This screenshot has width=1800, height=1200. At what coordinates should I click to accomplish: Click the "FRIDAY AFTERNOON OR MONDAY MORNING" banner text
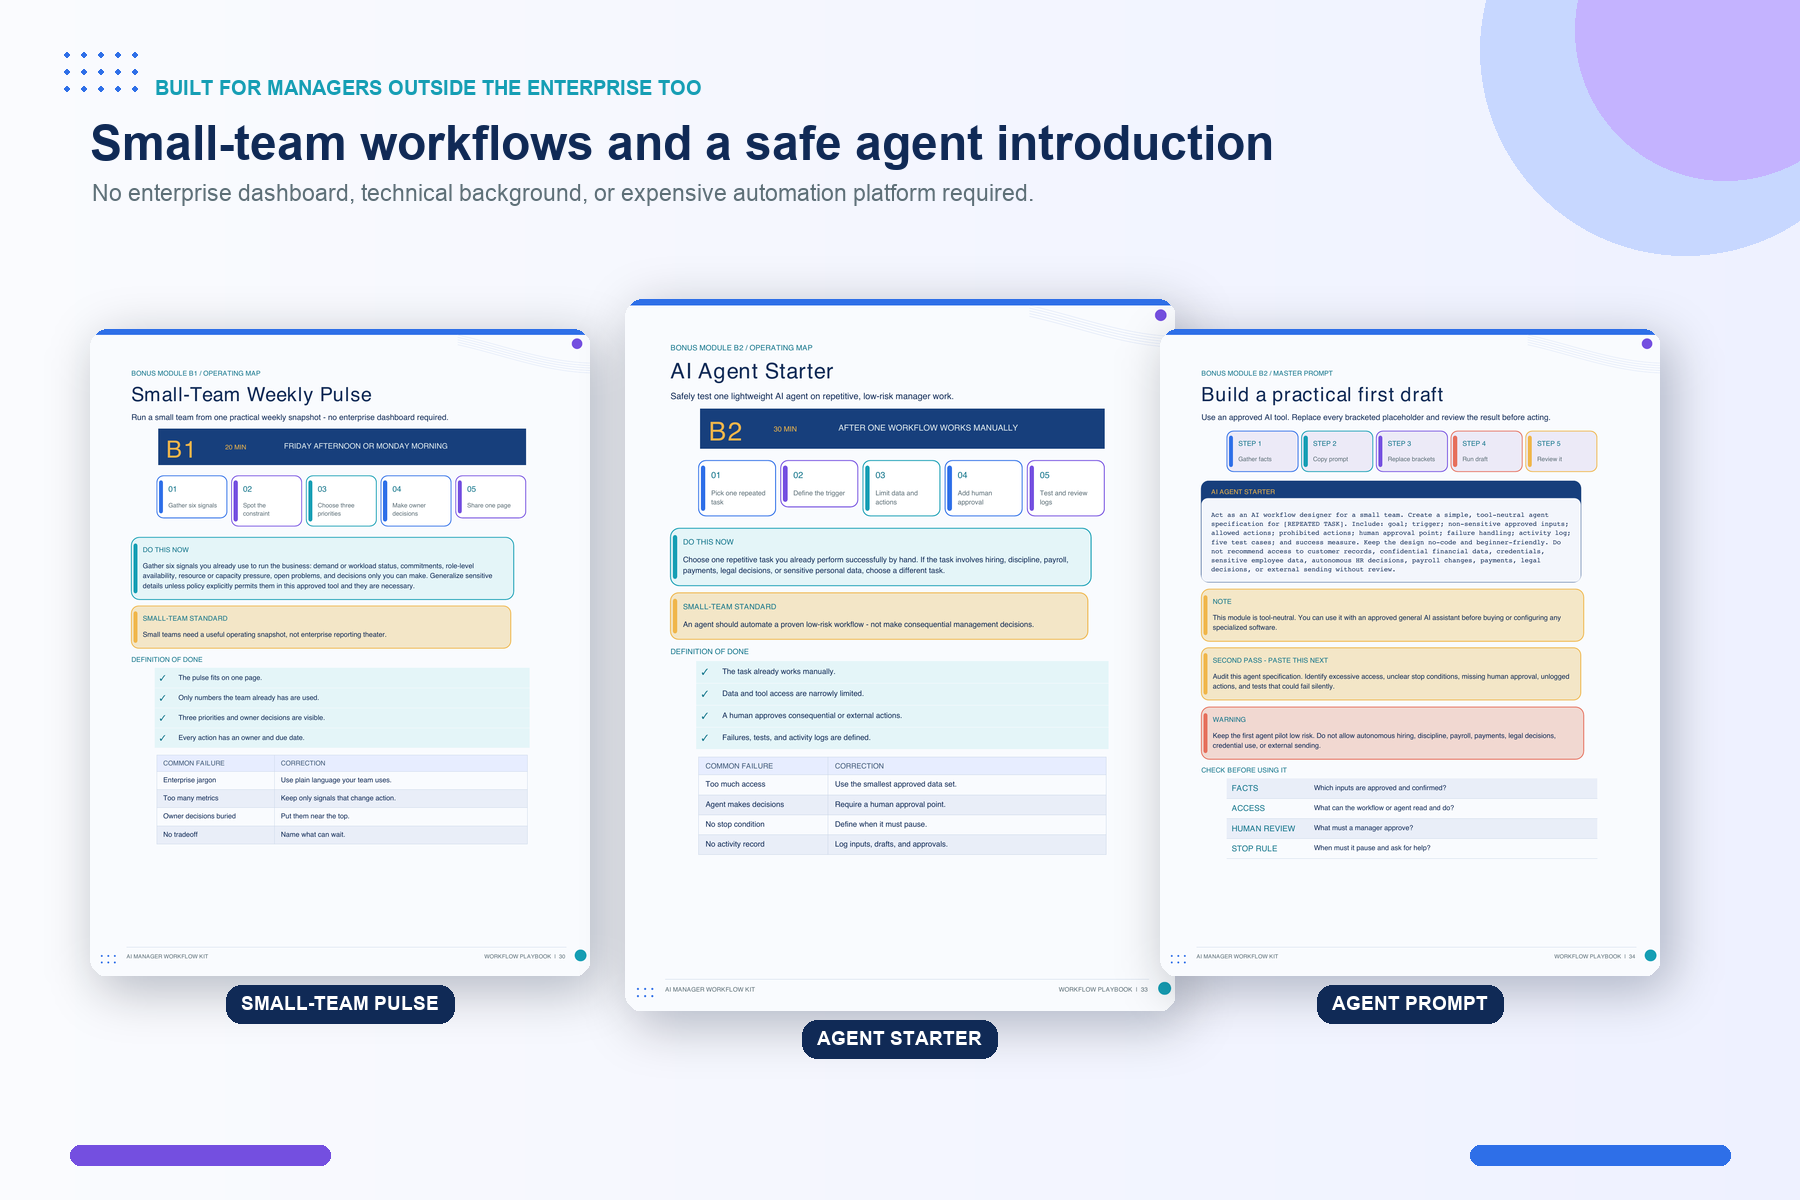366,446
